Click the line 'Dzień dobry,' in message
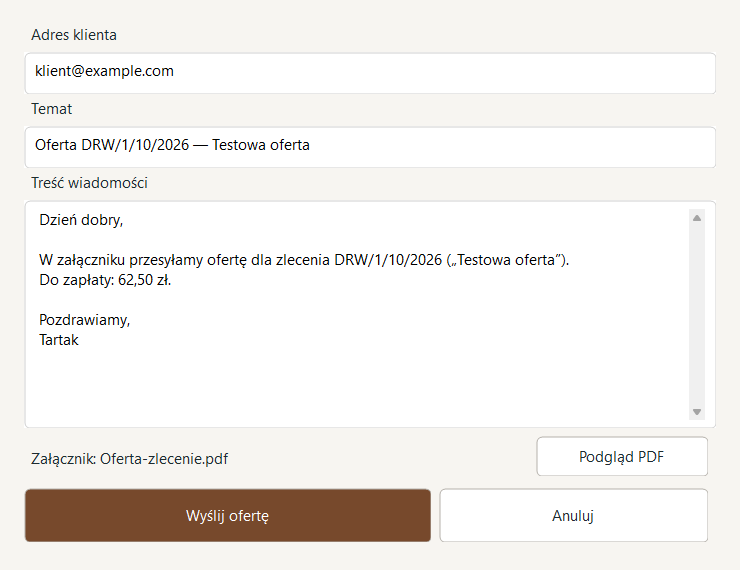 81,220
